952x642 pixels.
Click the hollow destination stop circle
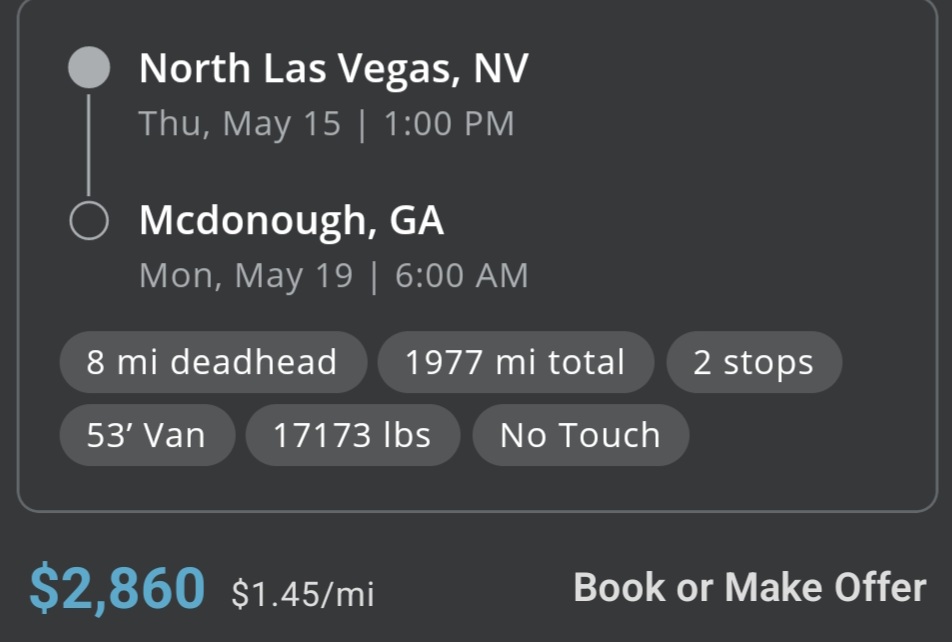pyautogui.click(x=89, y=221)
